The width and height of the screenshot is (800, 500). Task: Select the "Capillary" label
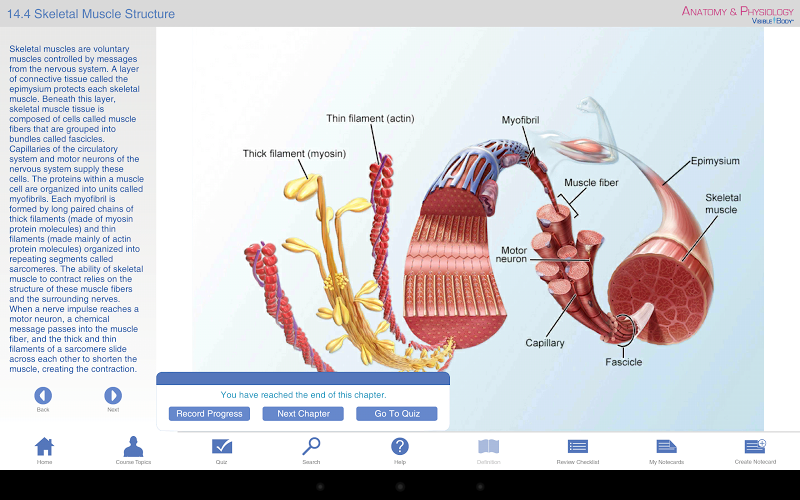(x=545, y=343)
